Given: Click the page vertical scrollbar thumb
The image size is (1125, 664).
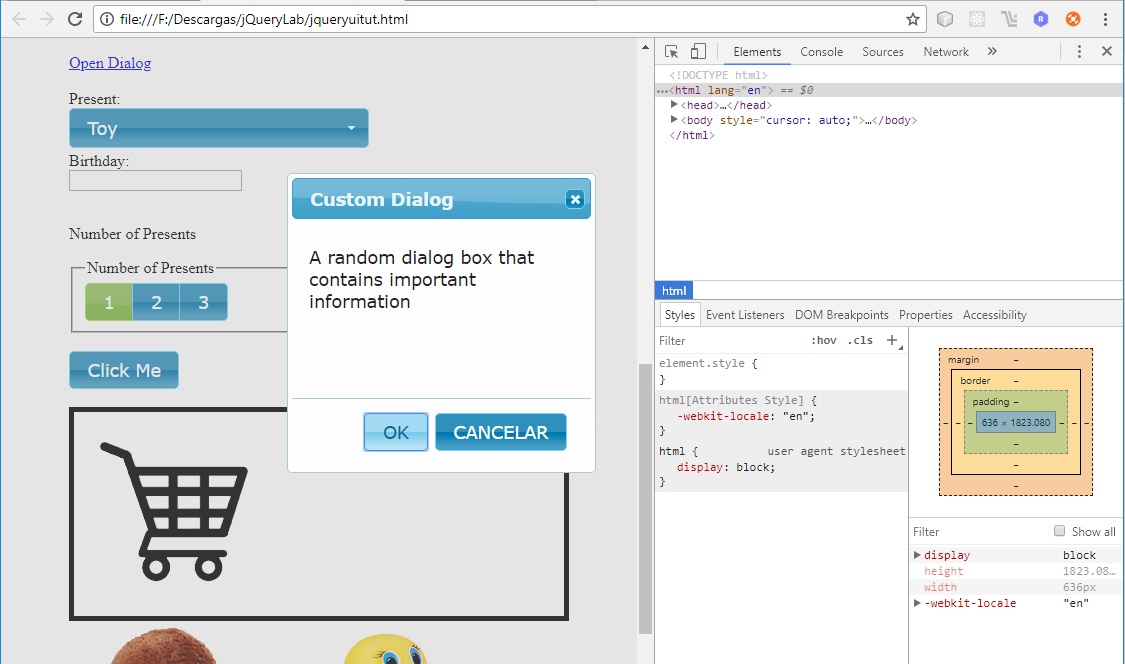Looking at the screenshot, I should click(x=645, y=499).
